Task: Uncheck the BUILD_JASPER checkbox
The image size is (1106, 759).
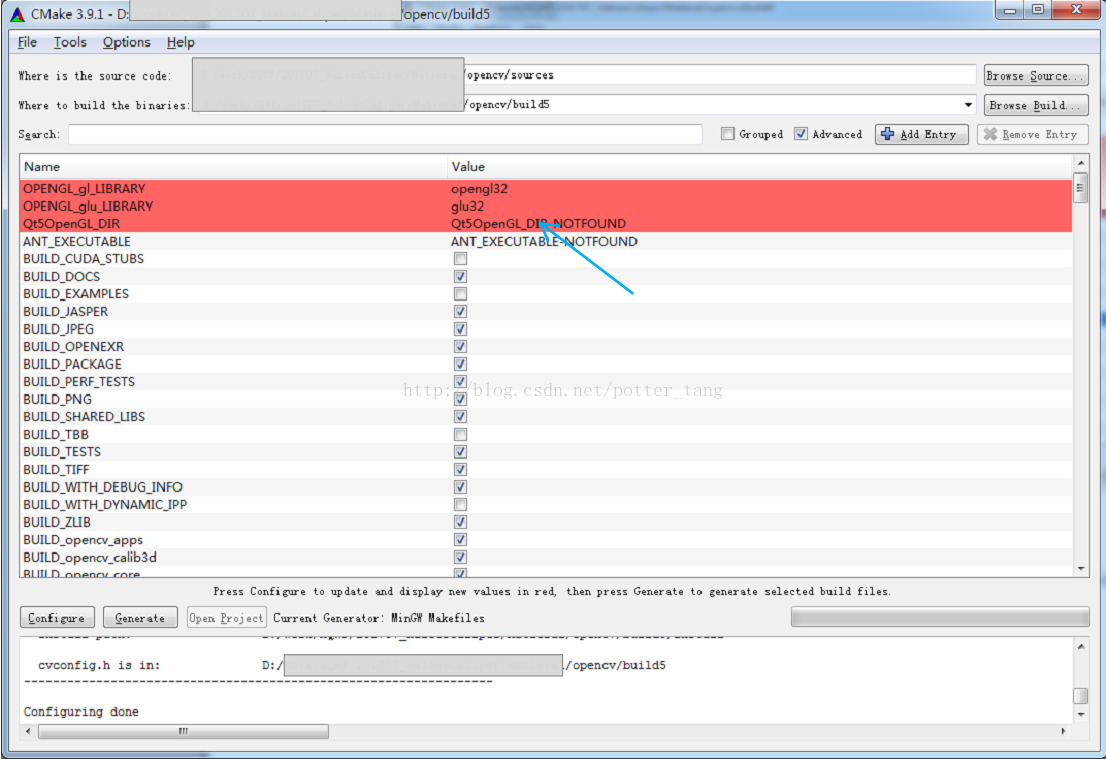Action: pyautogui.click(x=460, y=311)
